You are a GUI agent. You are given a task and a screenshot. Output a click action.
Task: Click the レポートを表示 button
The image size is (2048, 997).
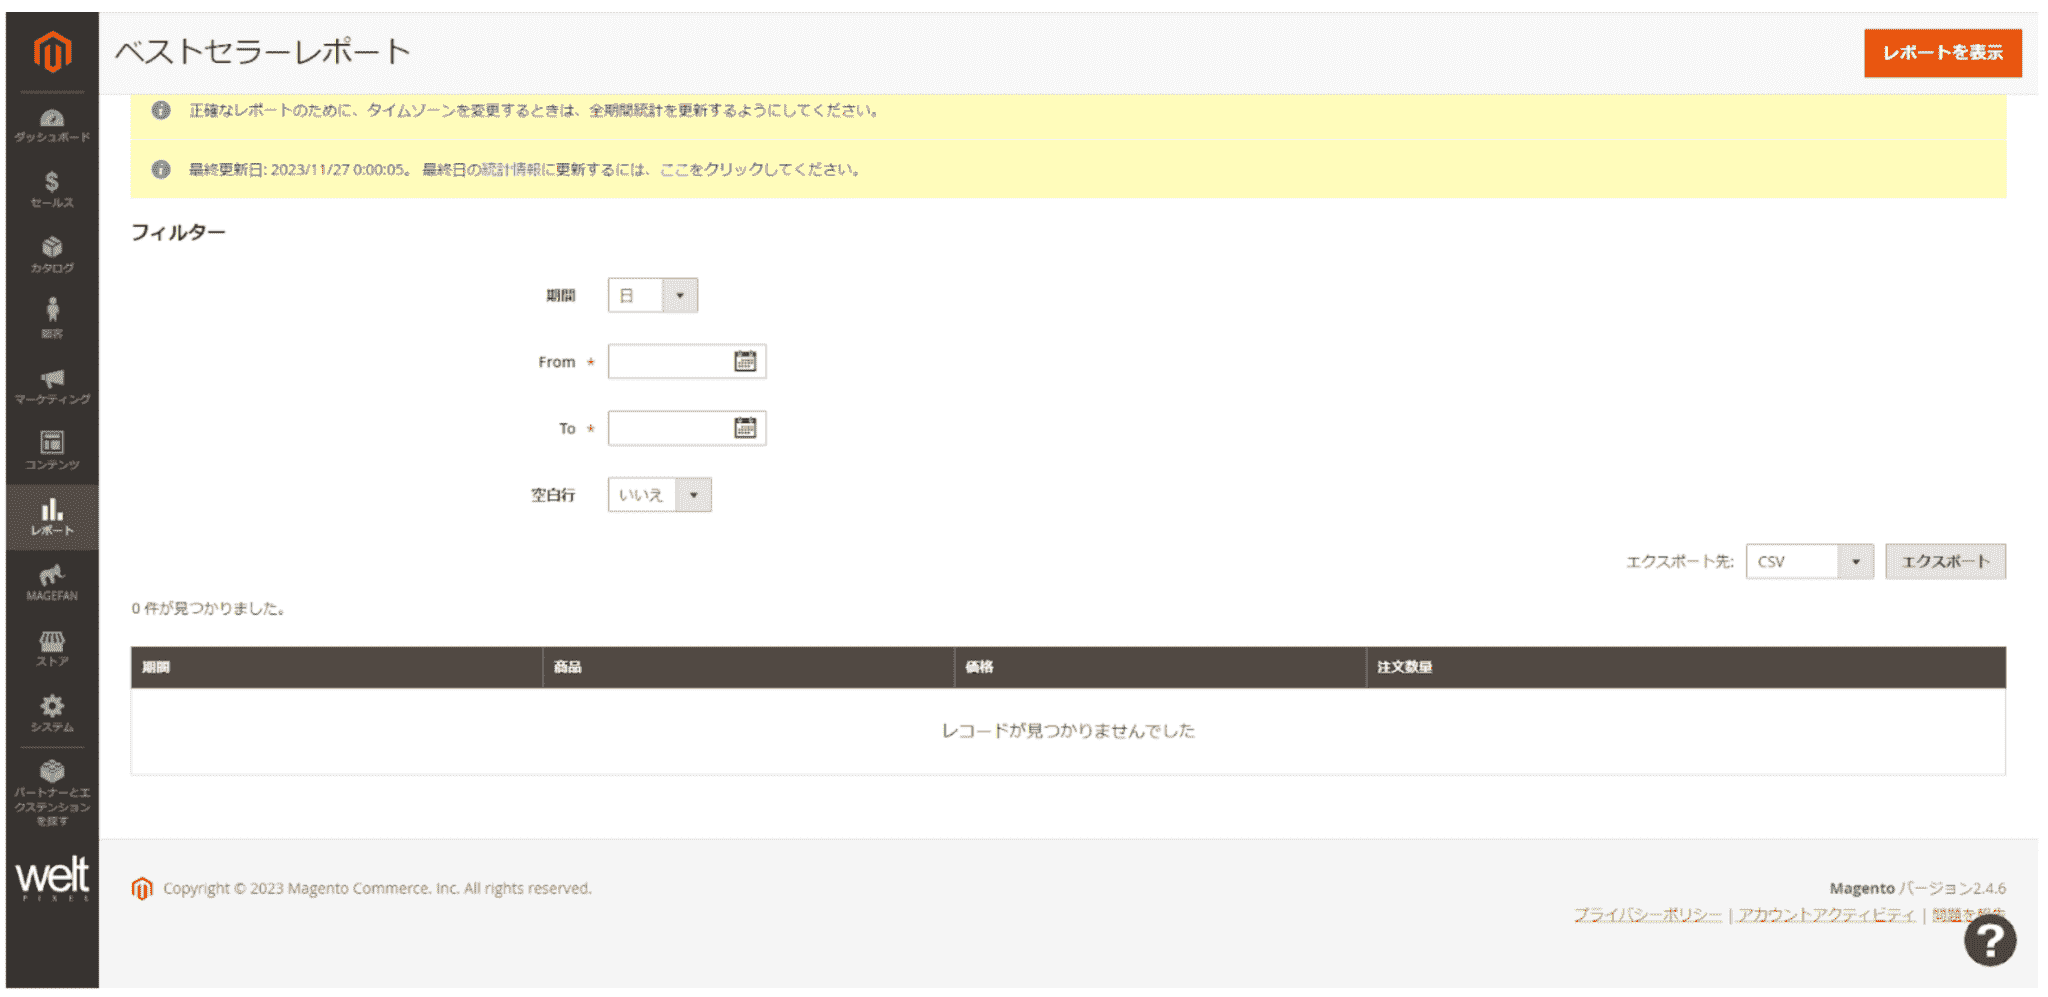1942,53
